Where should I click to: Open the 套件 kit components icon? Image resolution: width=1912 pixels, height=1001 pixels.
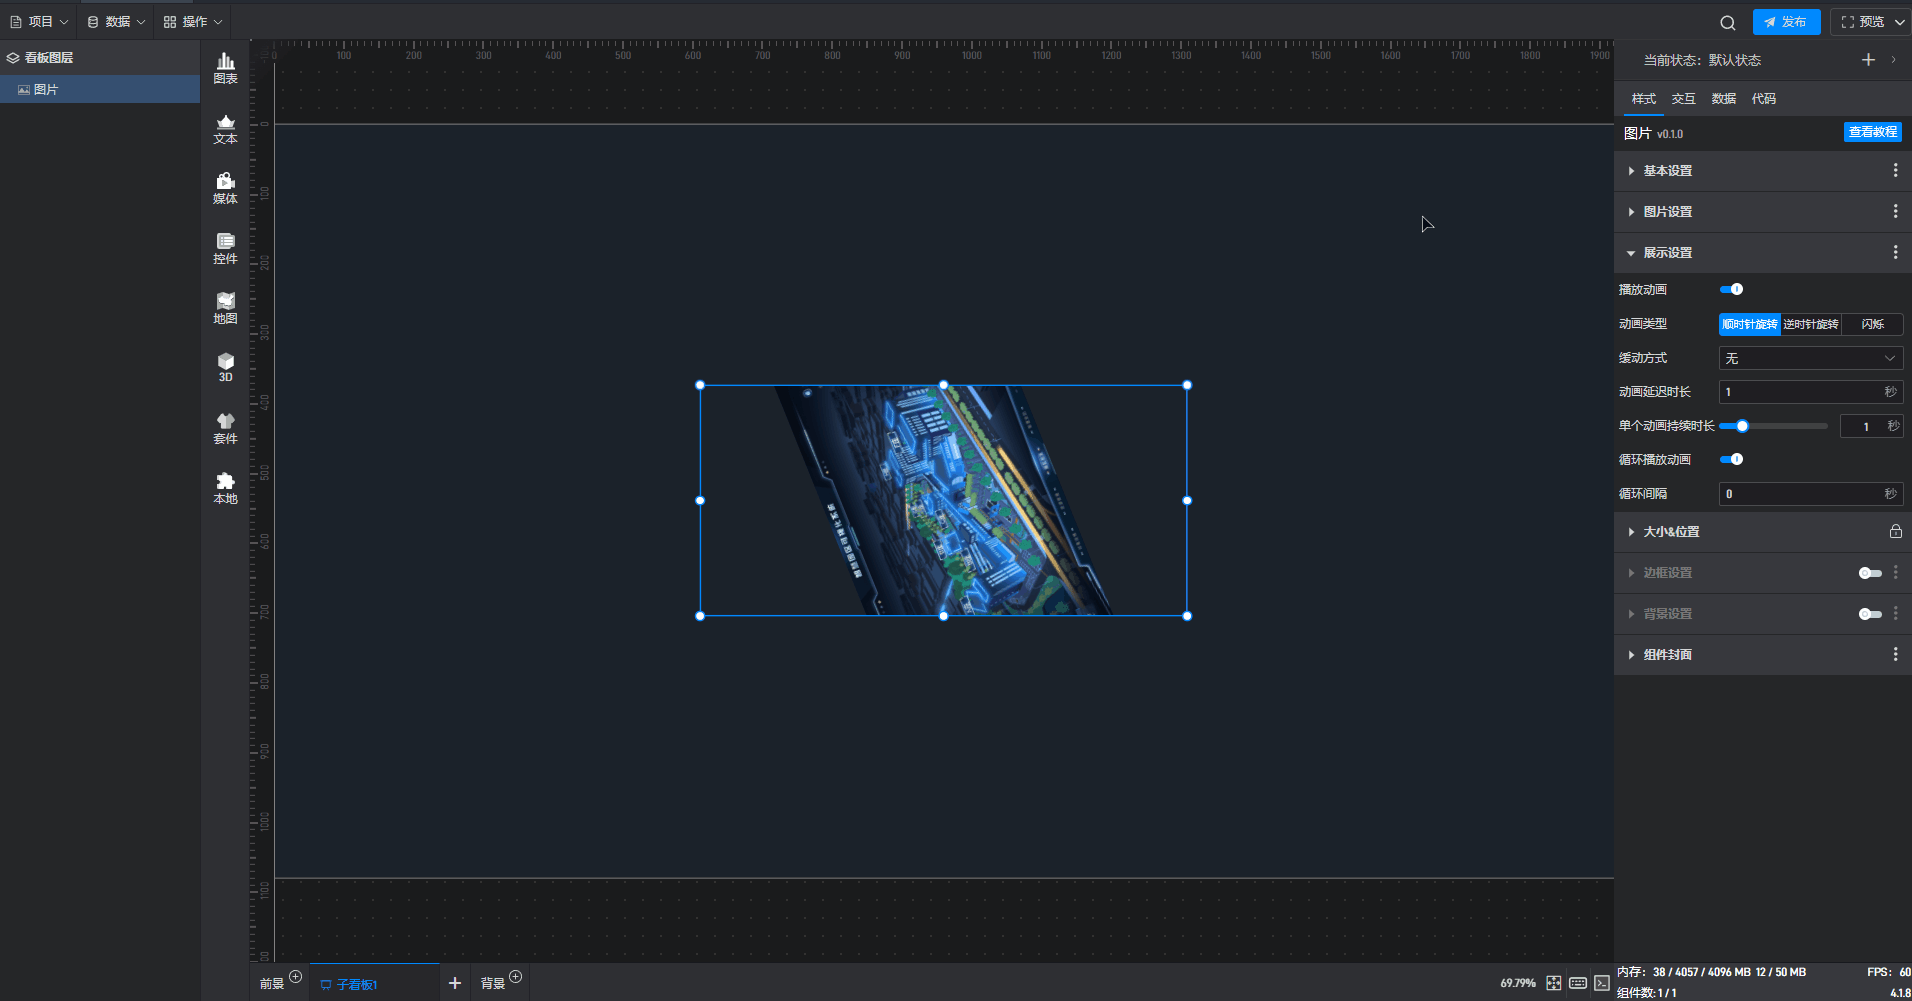click(x=225, y=428)
